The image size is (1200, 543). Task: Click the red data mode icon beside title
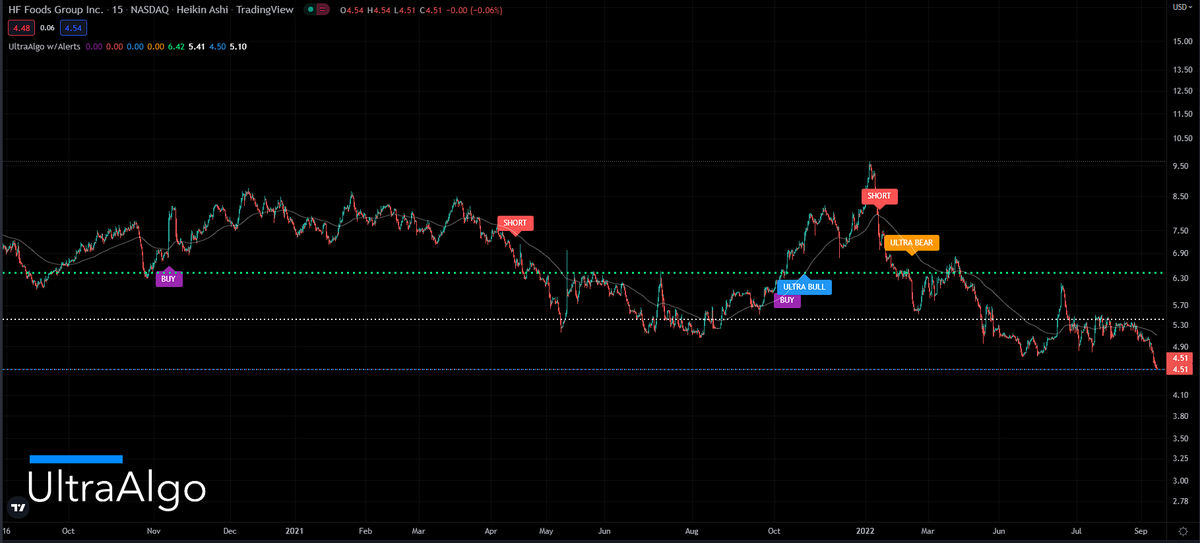point(323,10)
